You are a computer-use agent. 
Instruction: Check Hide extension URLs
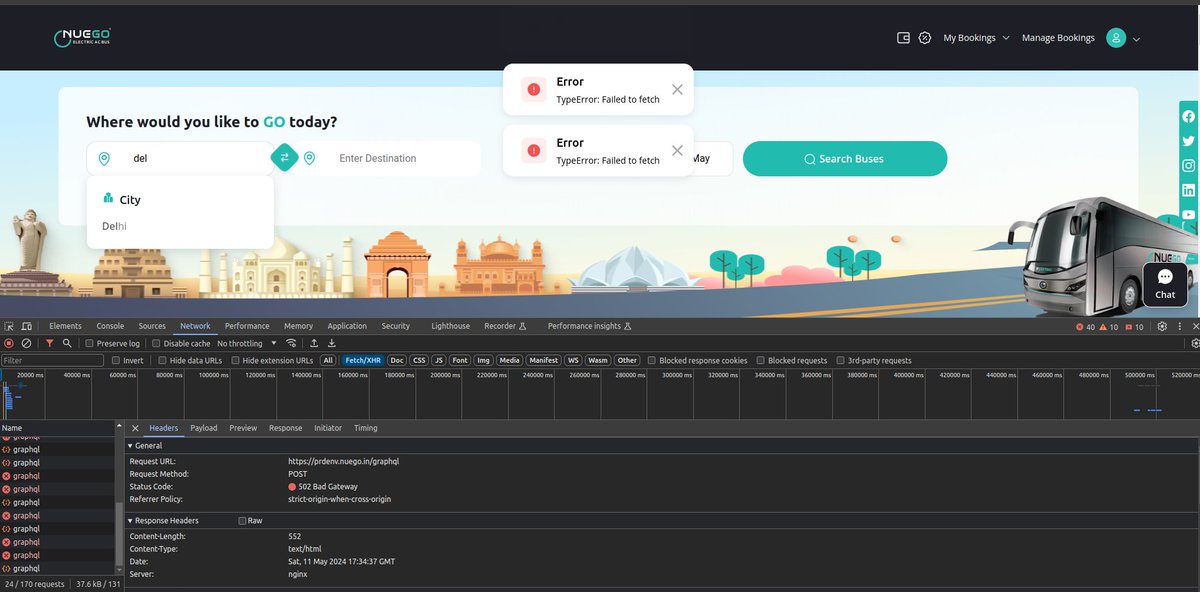point(235,360)
